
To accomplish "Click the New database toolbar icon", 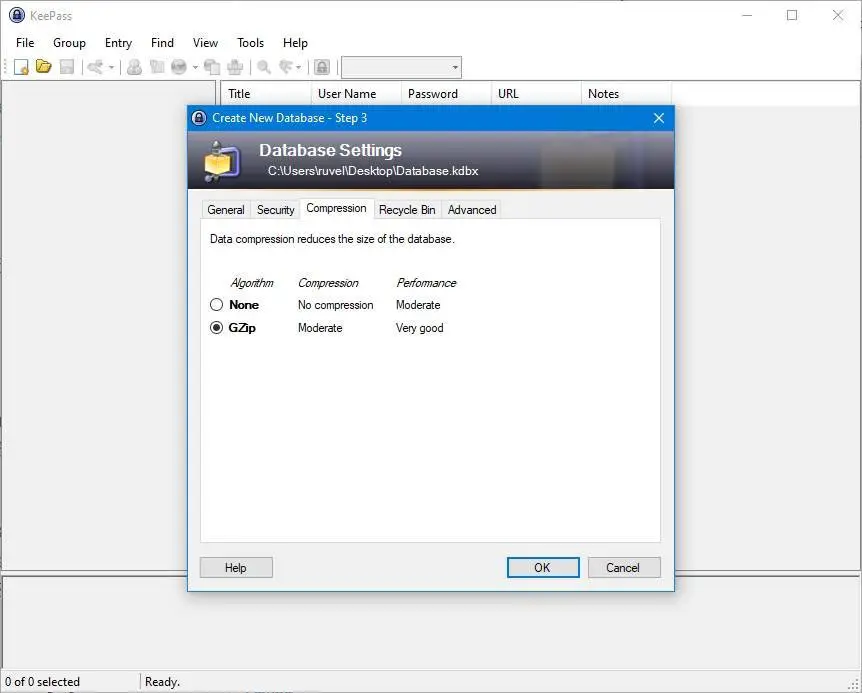I will [x=21, y=67].
